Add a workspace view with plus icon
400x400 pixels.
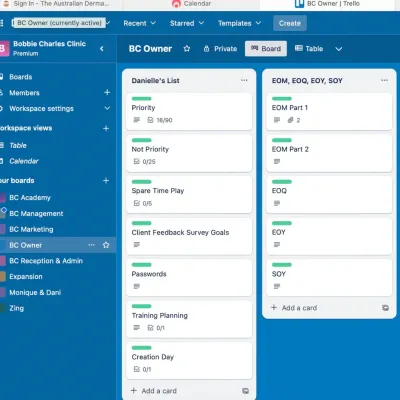tap(106, 128)
